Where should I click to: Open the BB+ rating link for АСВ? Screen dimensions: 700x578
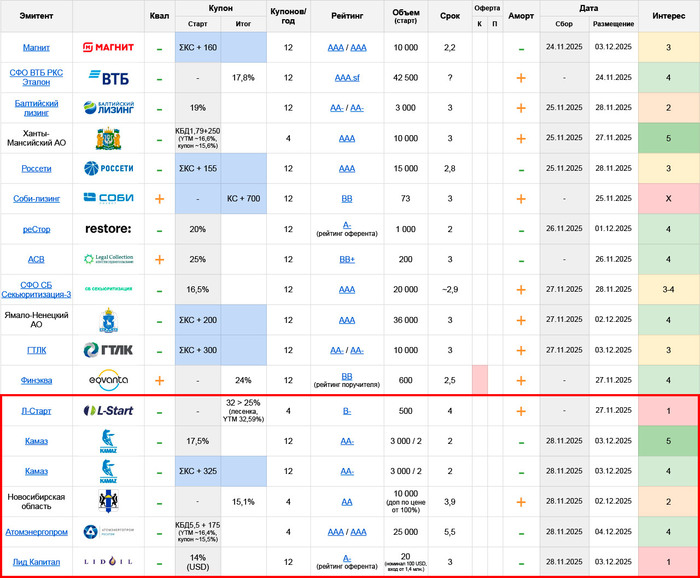pos(346,259)
